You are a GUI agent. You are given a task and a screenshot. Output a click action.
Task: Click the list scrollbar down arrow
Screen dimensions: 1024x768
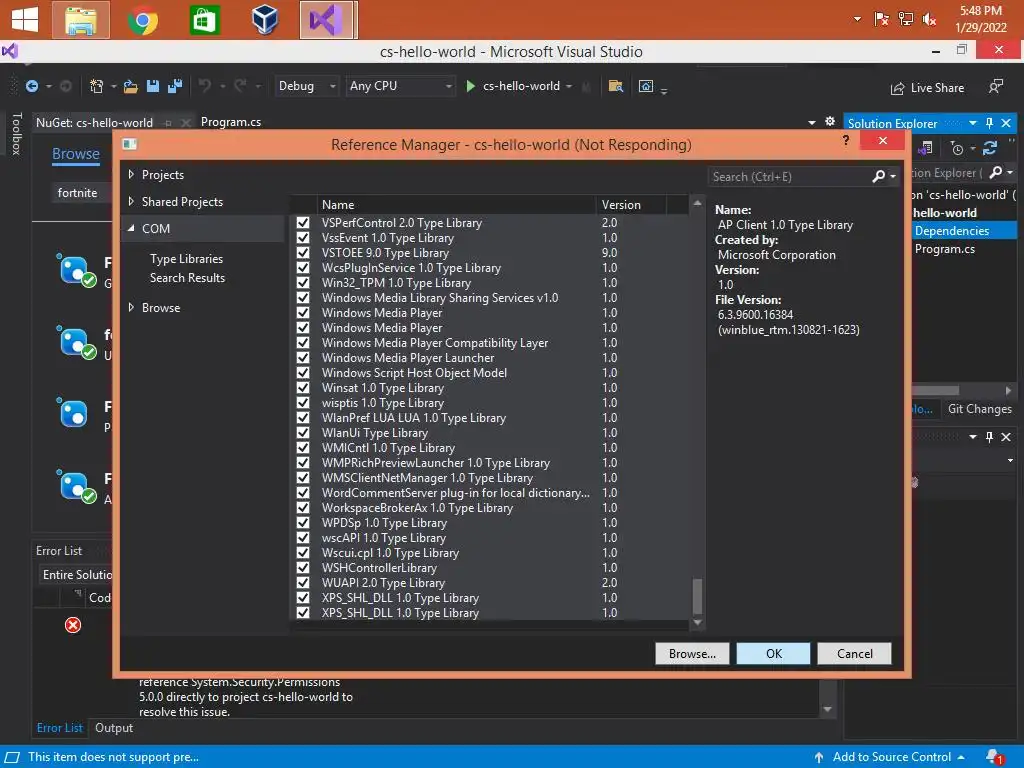(697, 622)
